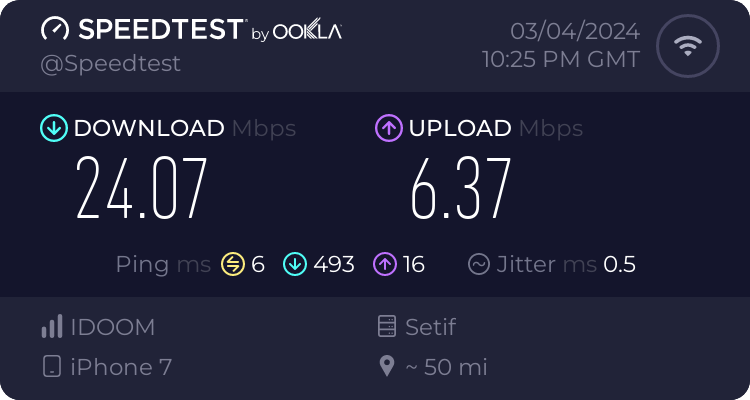Screen dimensions: 750x400
Task: Click the purple upload ping icon
Action: coord(385,264)
